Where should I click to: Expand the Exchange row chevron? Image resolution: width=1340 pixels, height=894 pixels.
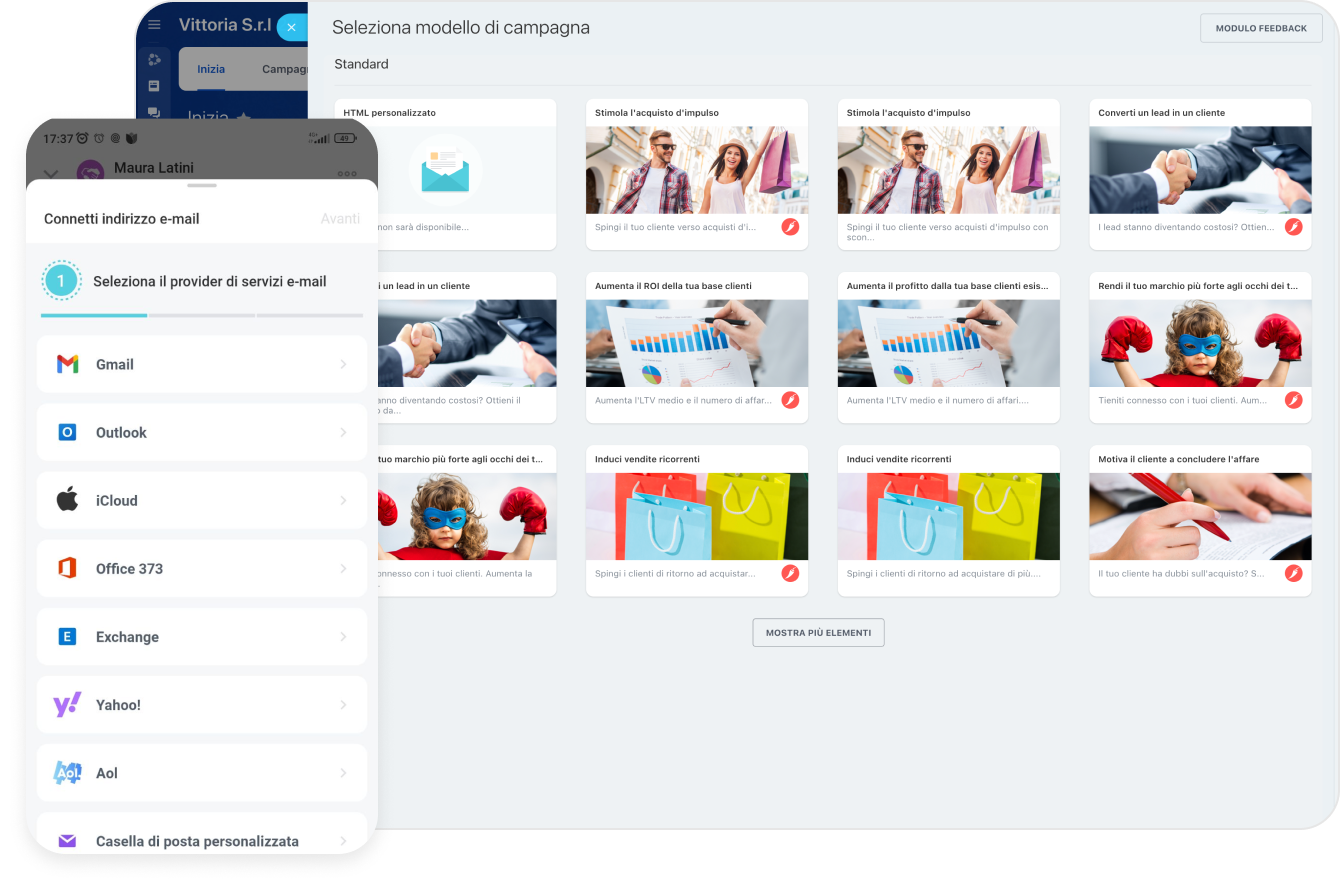(343, 637)
